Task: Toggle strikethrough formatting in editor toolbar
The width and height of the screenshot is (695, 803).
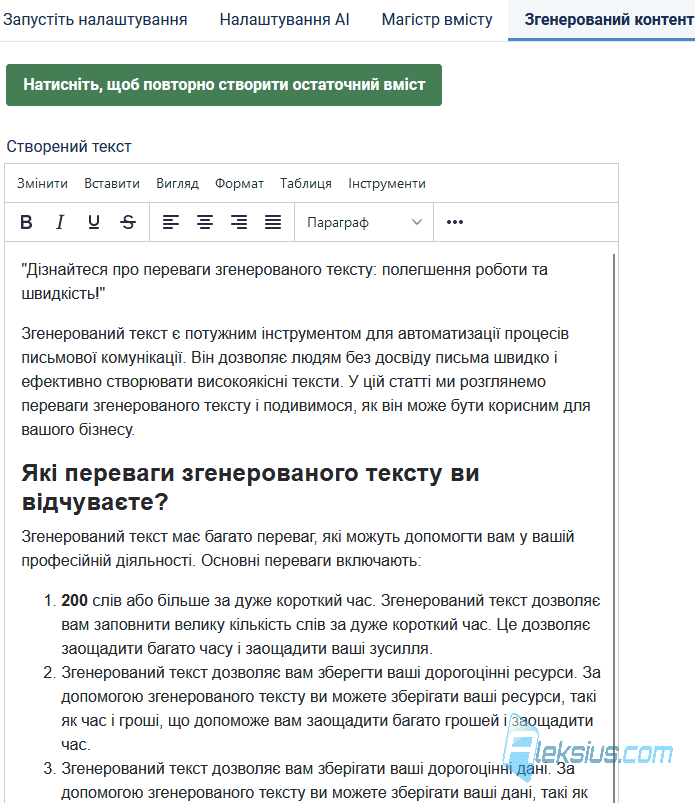Action: 128,222
